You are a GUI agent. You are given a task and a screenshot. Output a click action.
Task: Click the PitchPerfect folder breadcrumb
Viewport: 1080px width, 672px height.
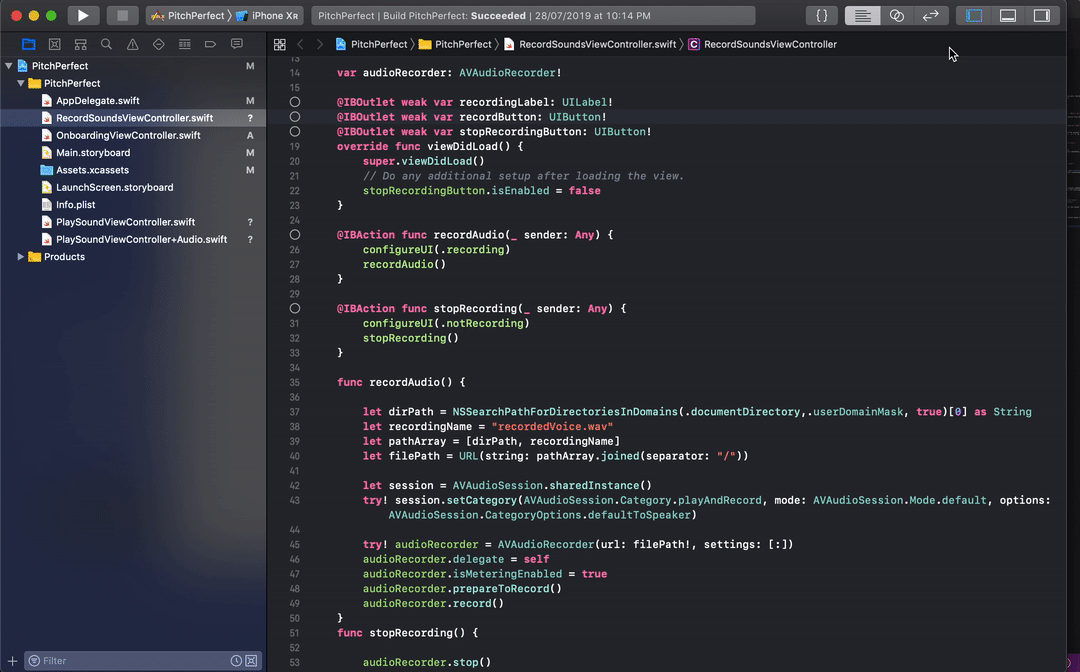[455, 44]
